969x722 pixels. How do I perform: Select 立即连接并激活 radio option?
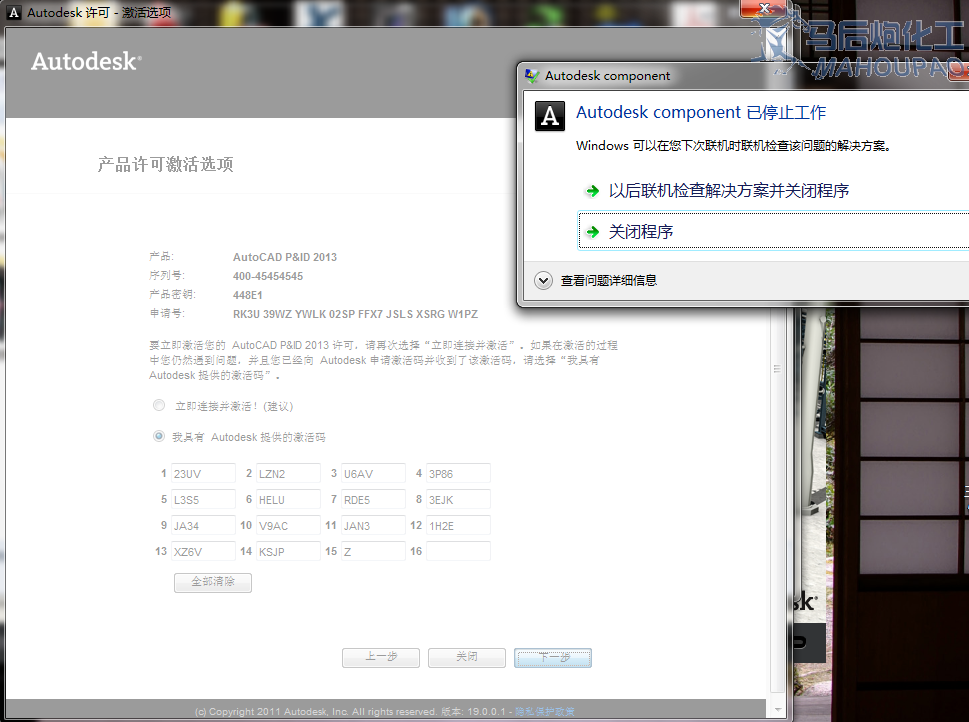click(159, 406)
